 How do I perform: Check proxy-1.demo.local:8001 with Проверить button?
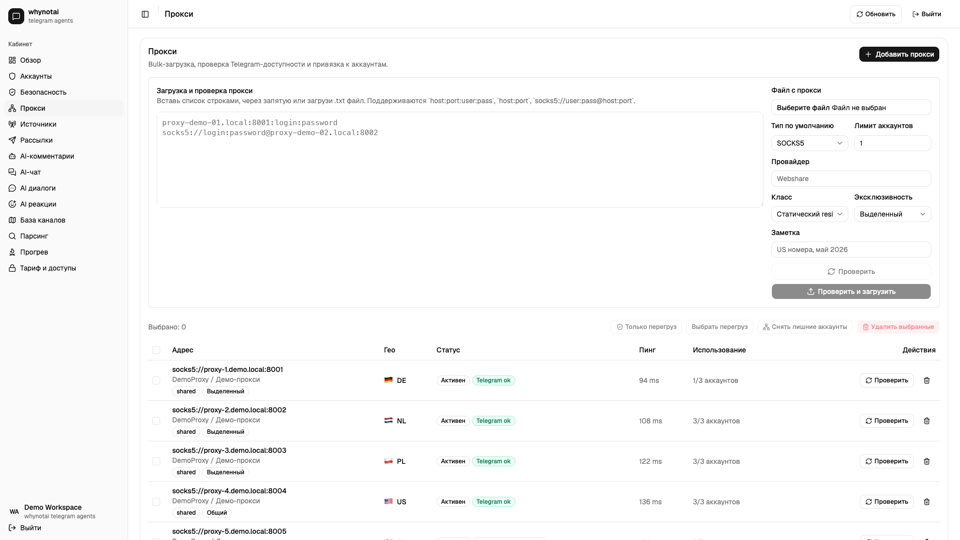click(887, 380)
